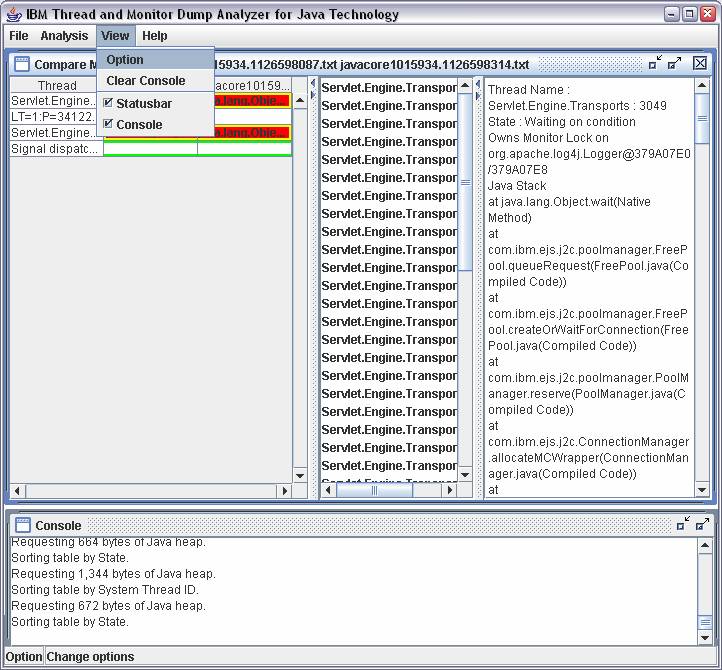The width and height of the screenshot is (722, 670).
Task: Click the 'Option' status bar label
Action: pyautogui.click(x=23, y=656)
